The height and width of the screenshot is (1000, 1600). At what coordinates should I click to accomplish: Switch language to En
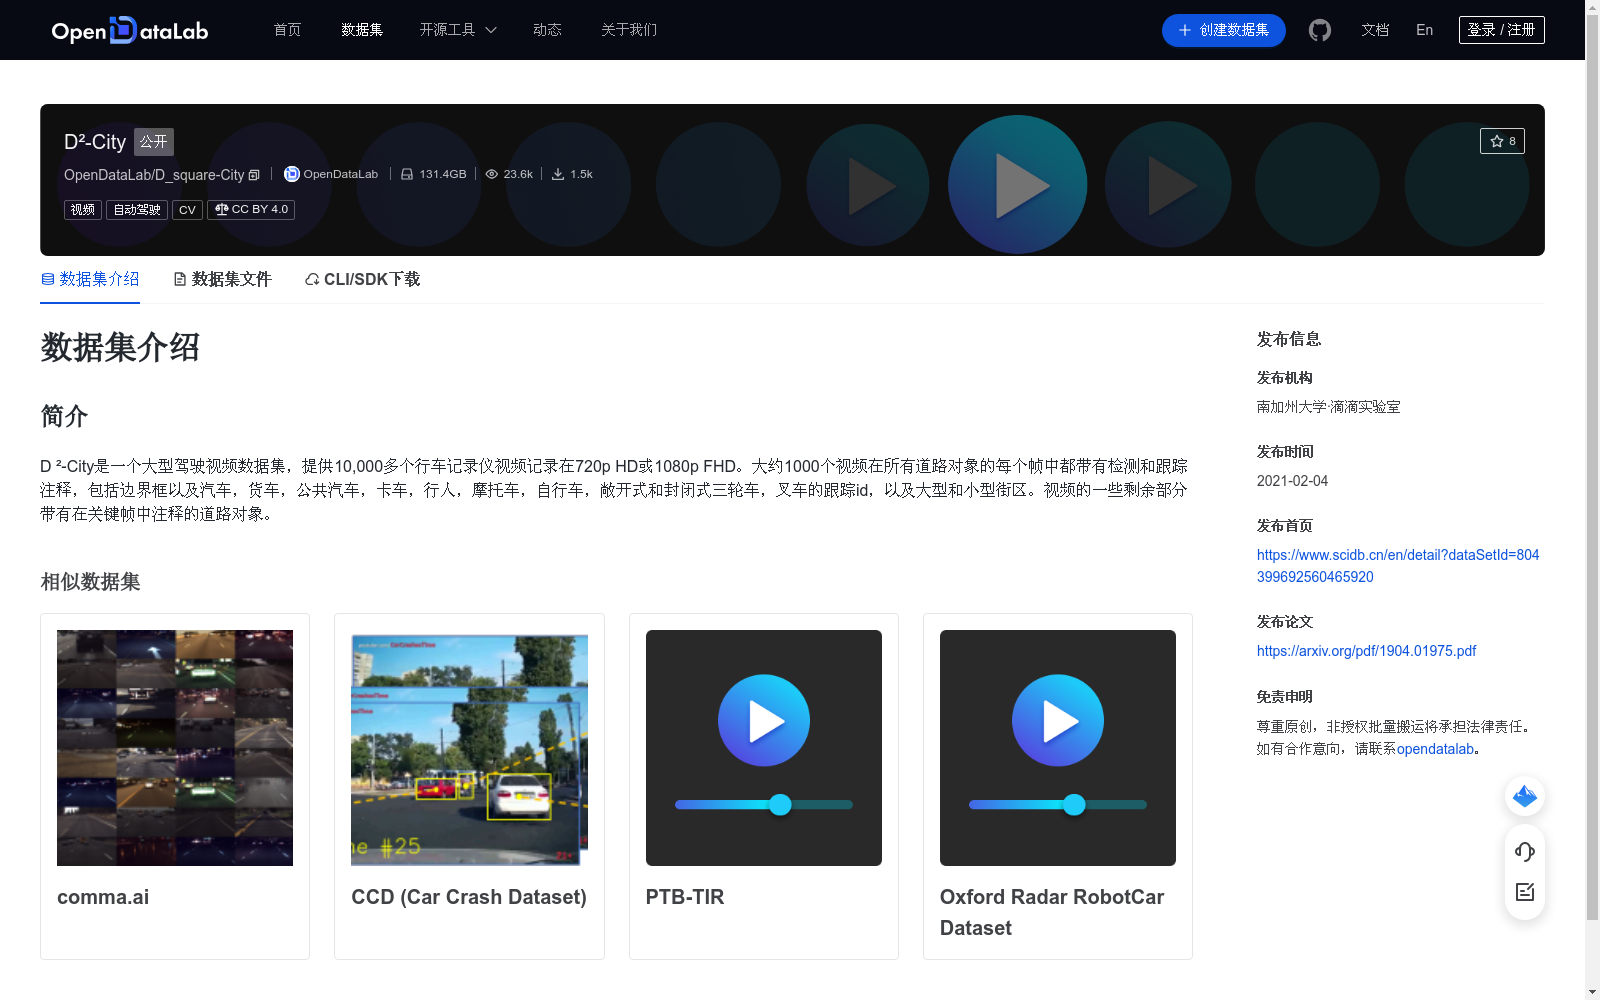click(x=1424, y=30)
